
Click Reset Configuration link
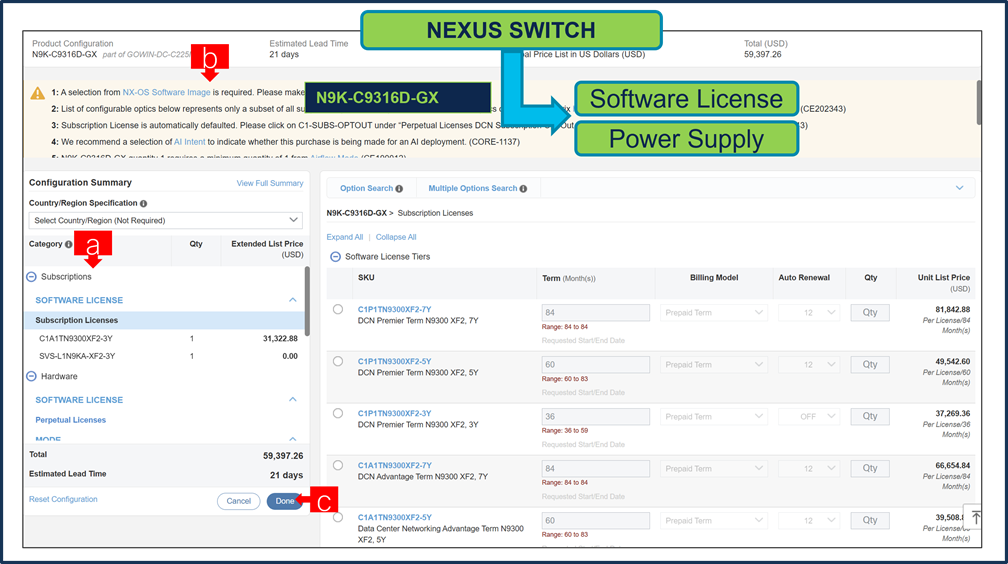[63, 499]
